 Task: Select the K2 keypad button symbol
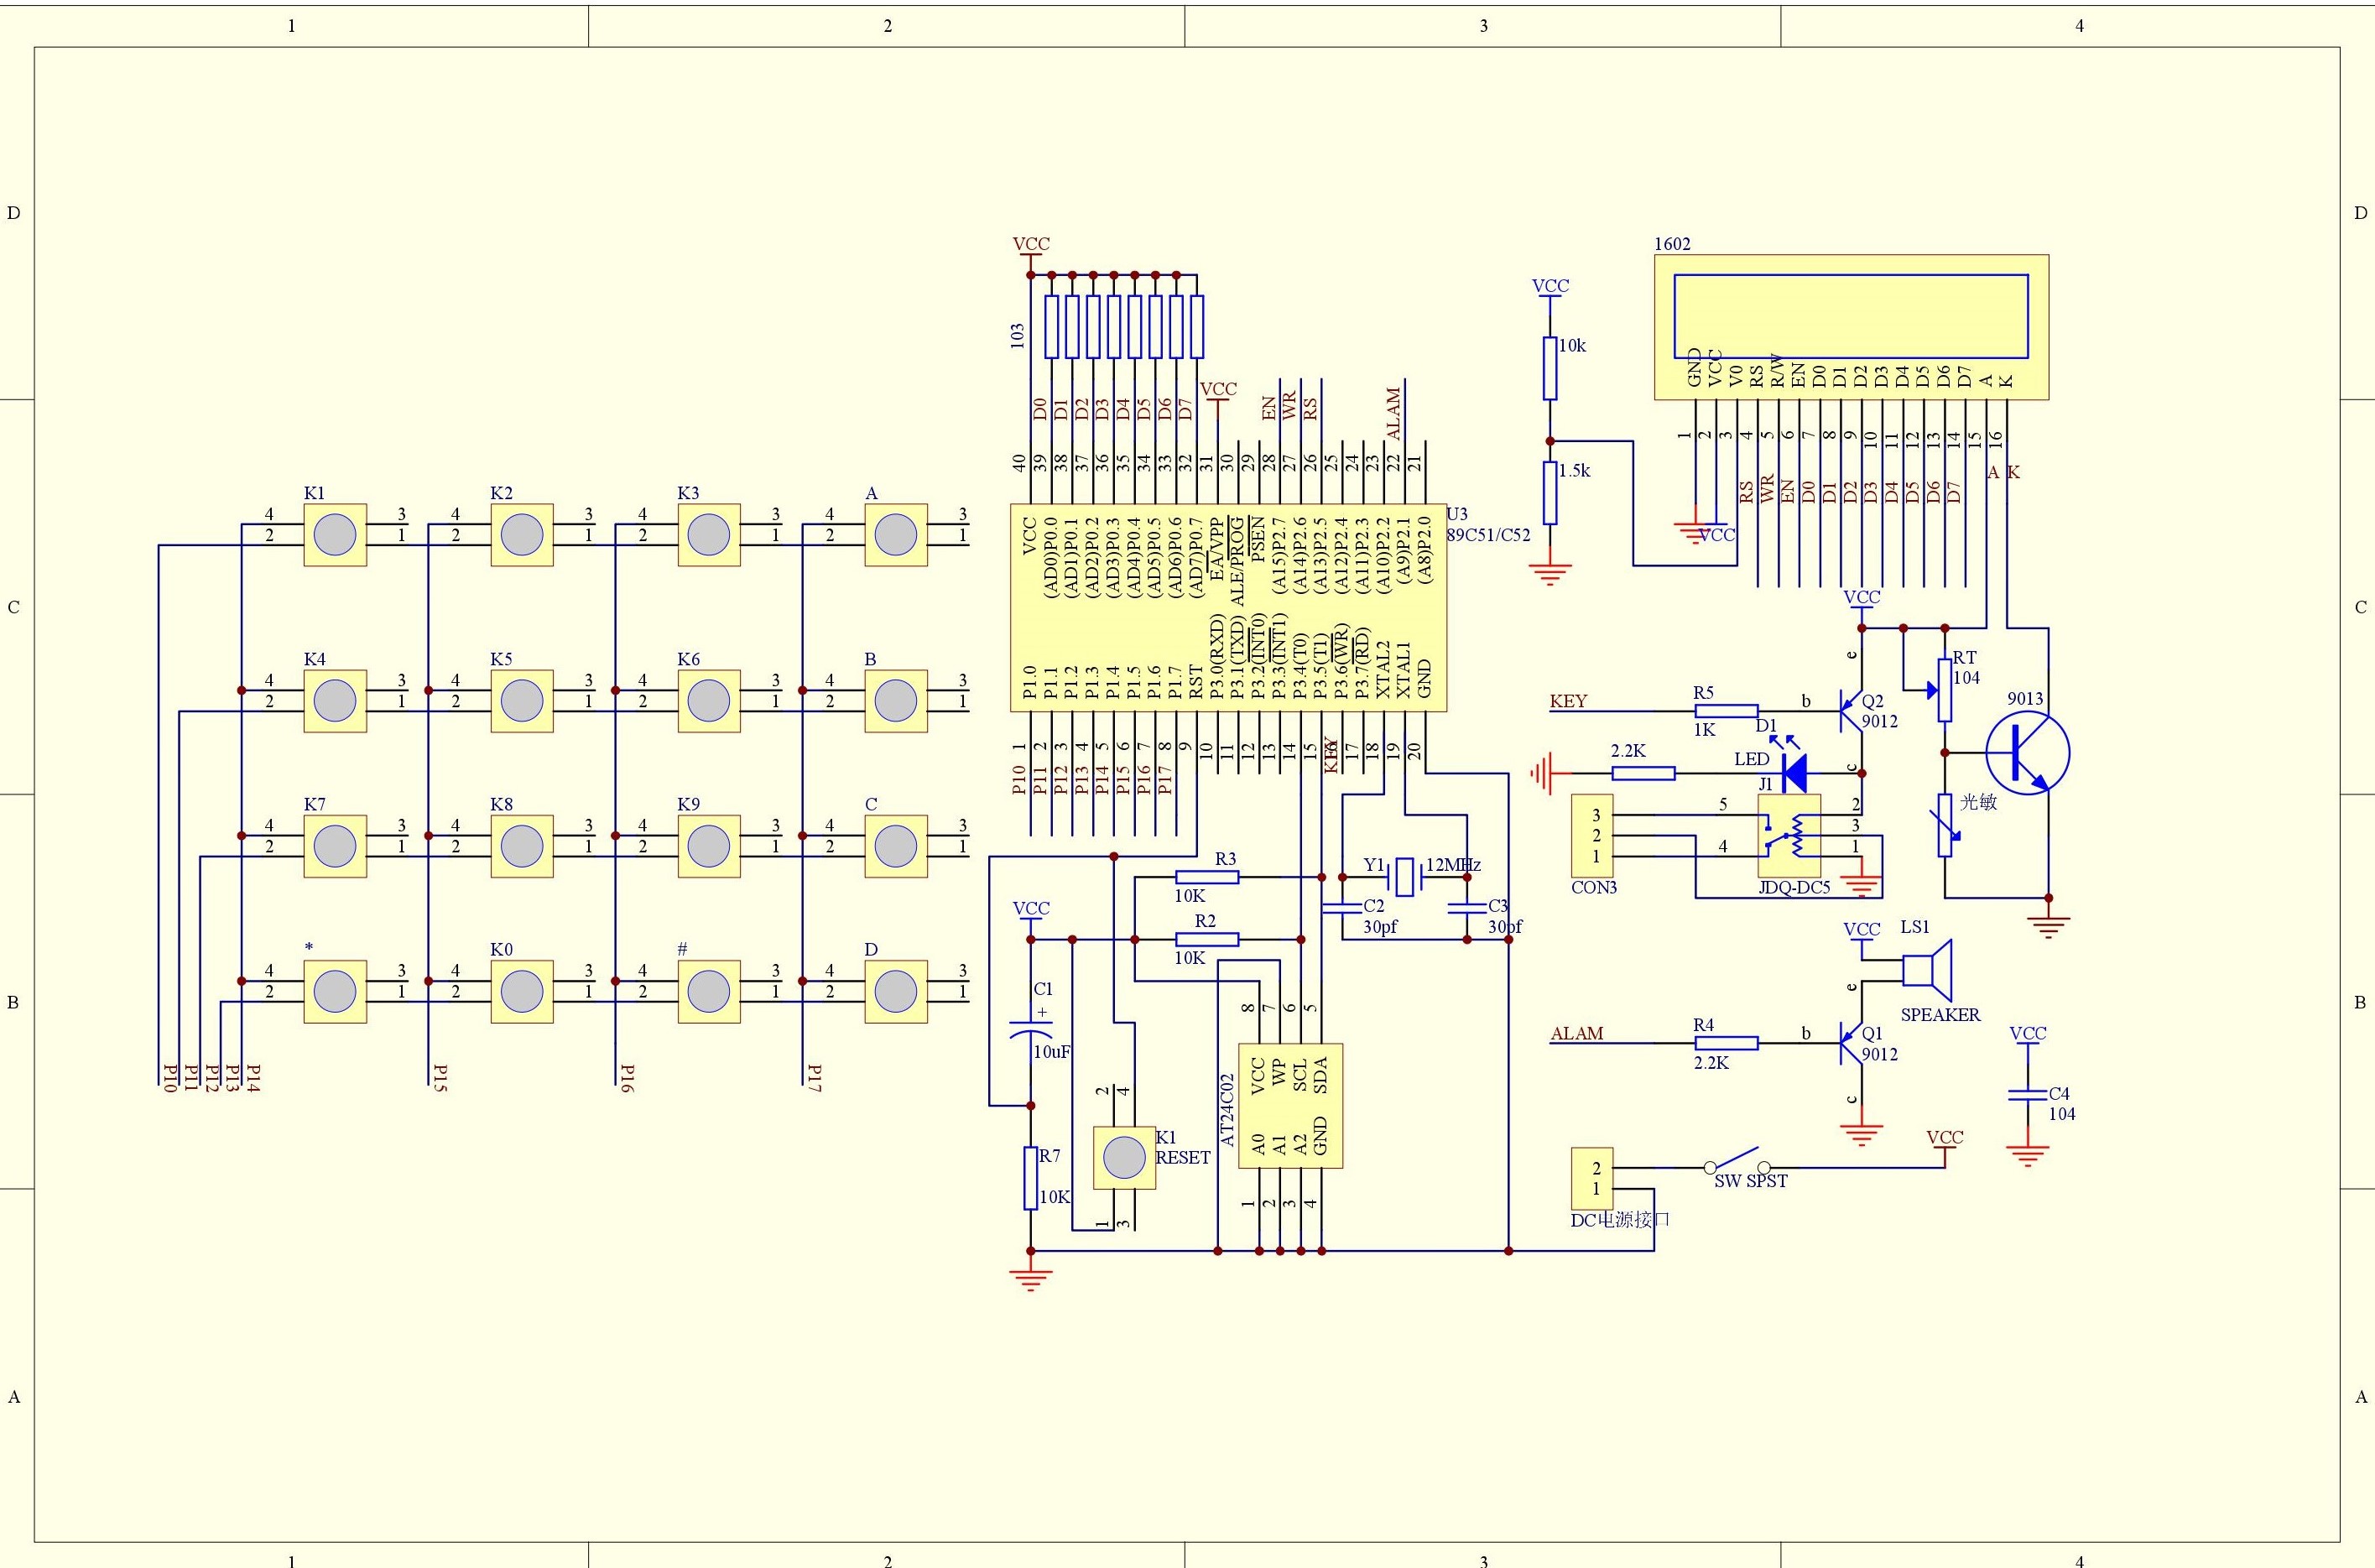[x=521, y=535]
